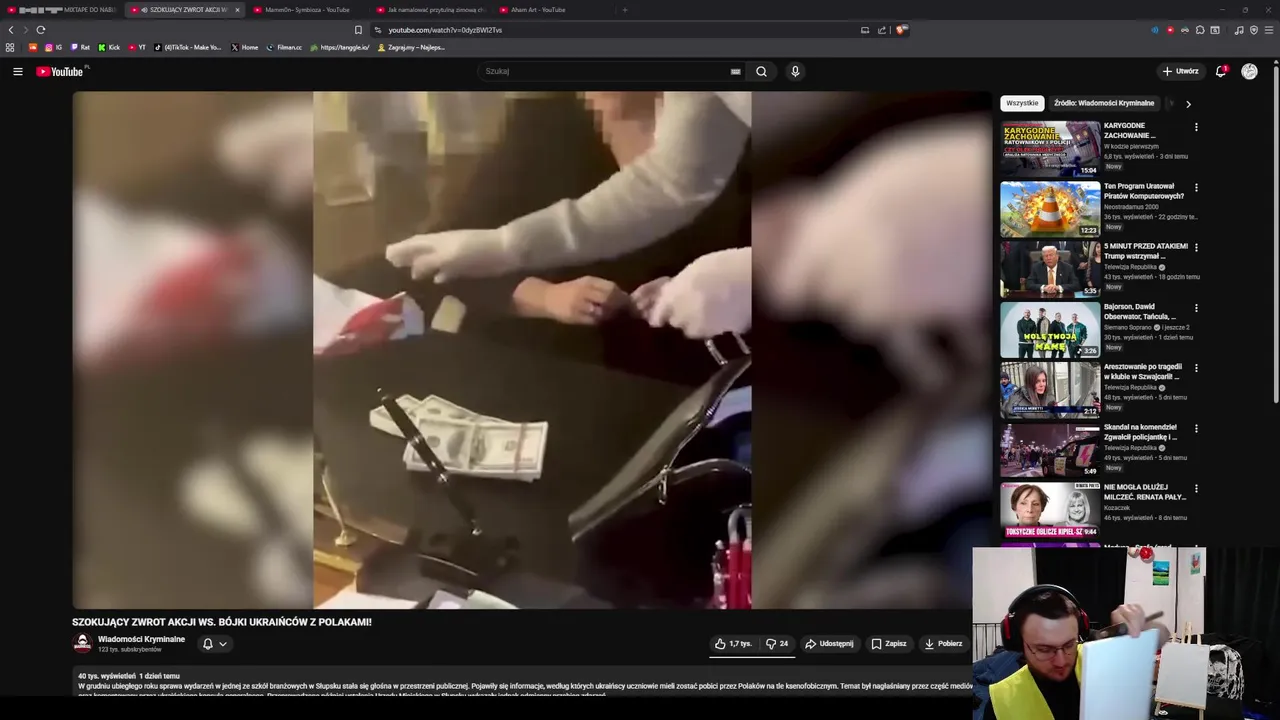Open the Skandal na komendzie thumbnail

click(1050, 450)
